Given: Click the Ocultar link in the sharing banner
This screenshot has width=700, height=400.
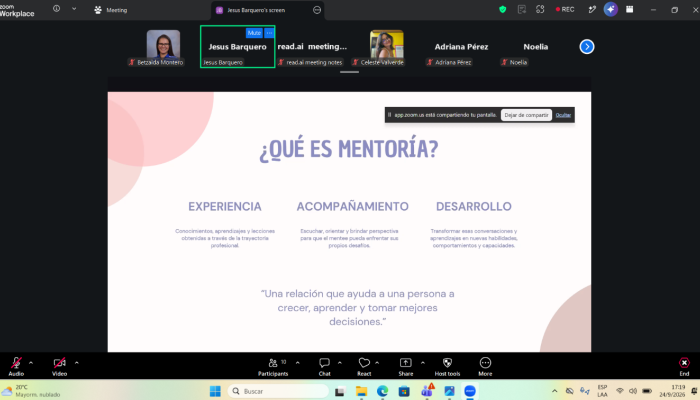Looking at the screenshot, I should [x=563, y=115].
